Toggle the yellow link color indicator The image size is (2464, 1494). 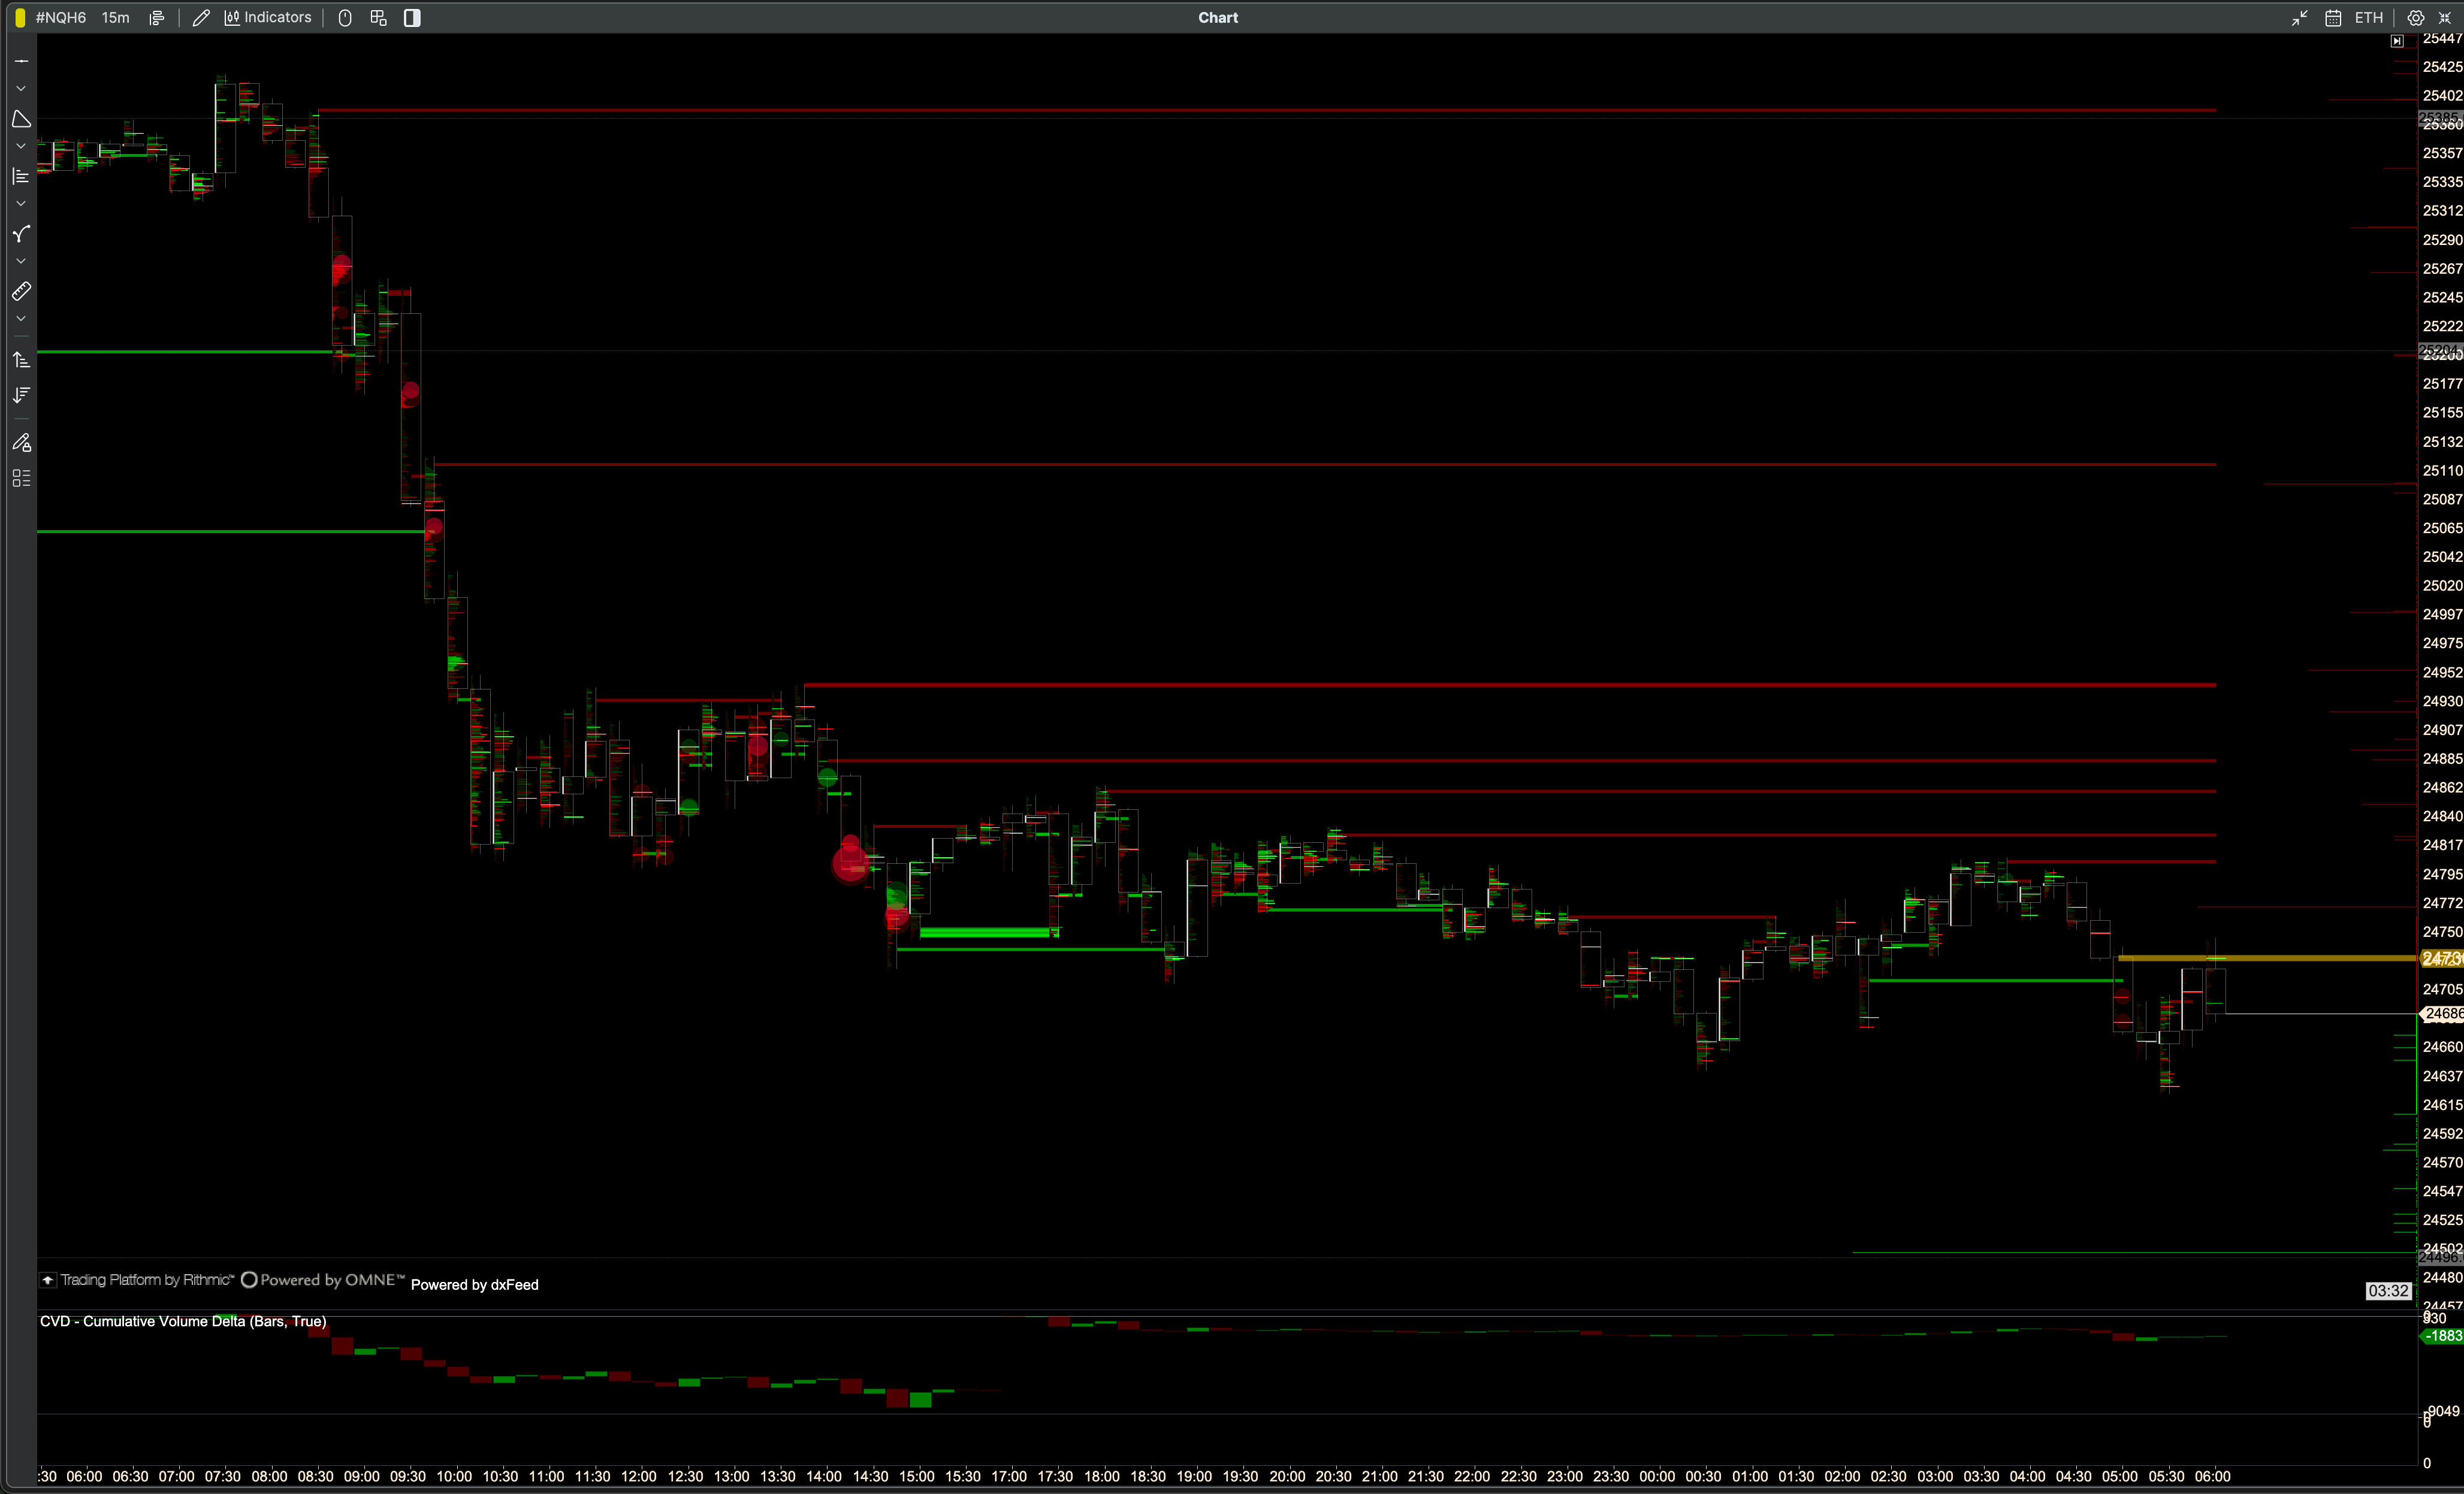20,17
